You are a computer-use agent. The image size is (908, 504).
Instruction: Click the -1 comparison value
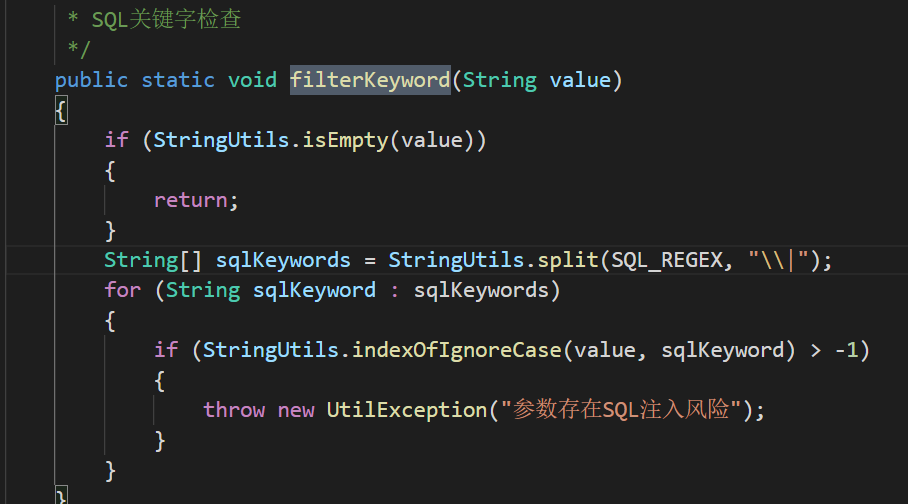point(846,350)
